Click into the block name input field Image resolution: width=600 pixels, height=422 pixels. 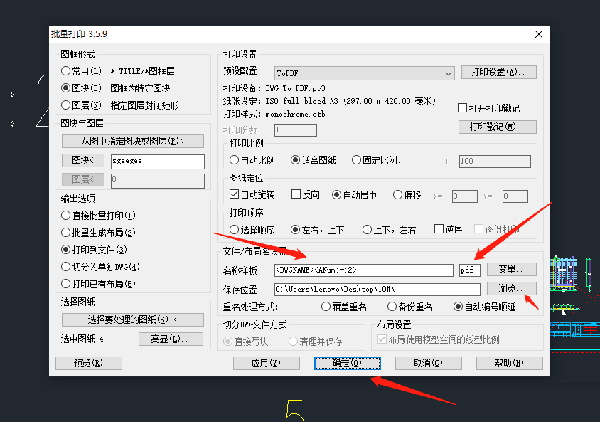pyautogui.click(x=158, y=161)
